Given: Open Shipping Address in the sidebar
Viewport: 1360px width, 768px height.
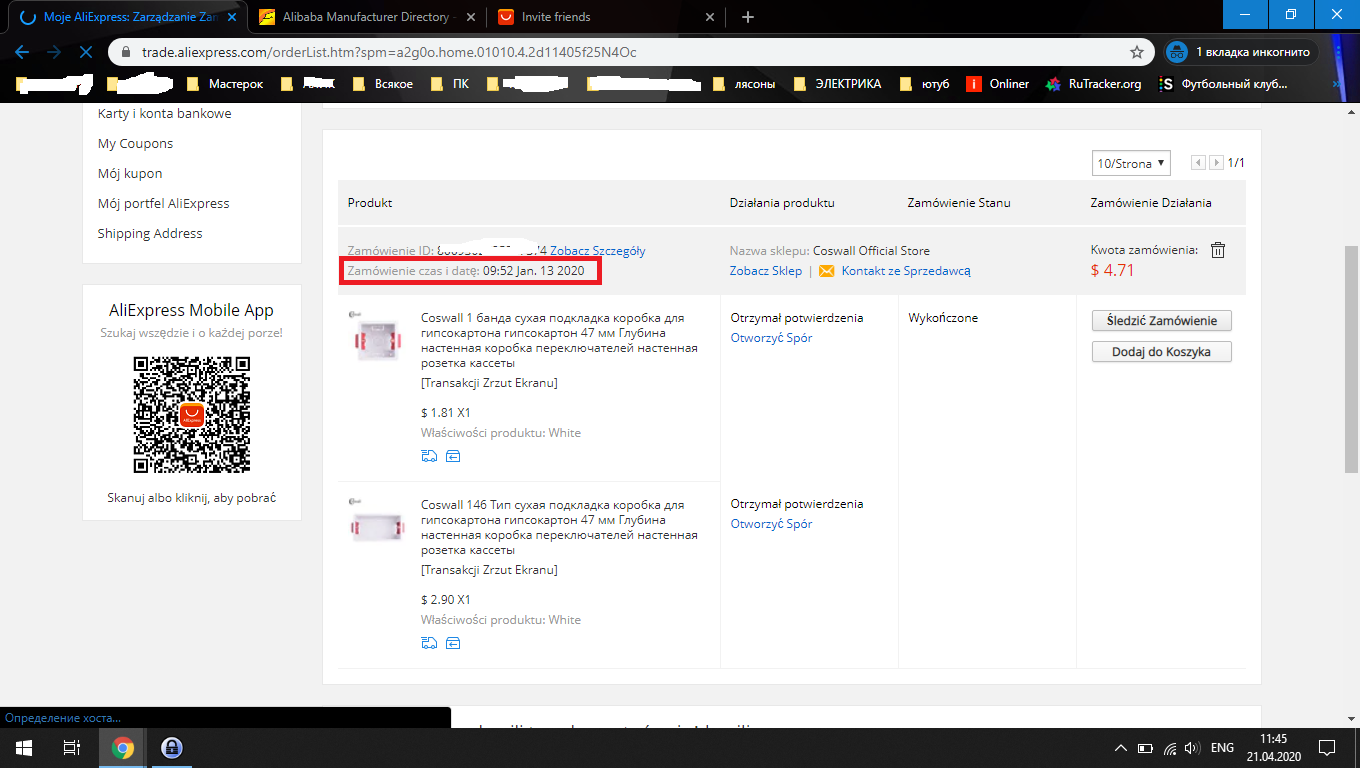Looking at the screenshot, I should [x=150, y=234].
